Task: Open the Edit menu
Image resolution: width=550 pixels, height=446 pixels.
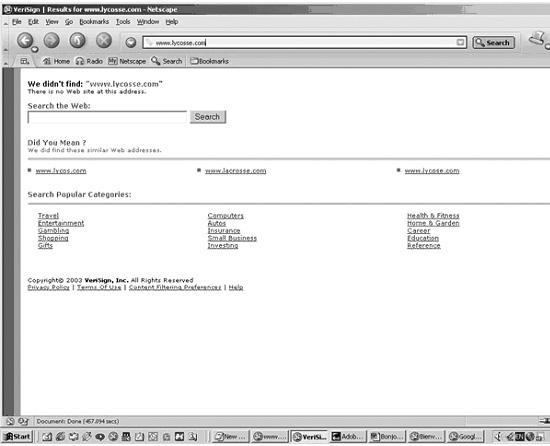Action: coord(33,22)
